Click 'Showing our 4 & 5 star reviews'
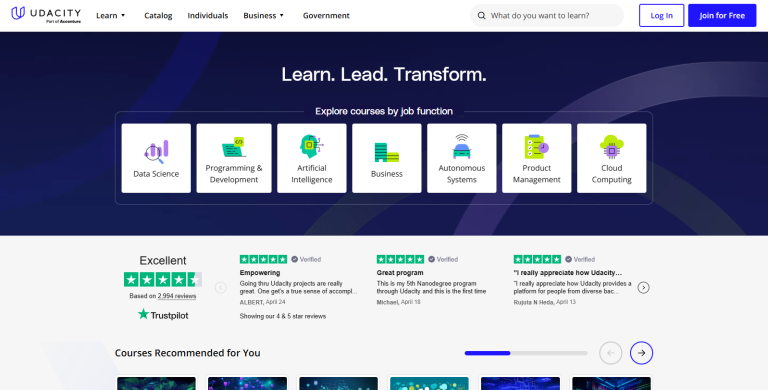This screenshot has height=390, width=768. pos(283,316)
